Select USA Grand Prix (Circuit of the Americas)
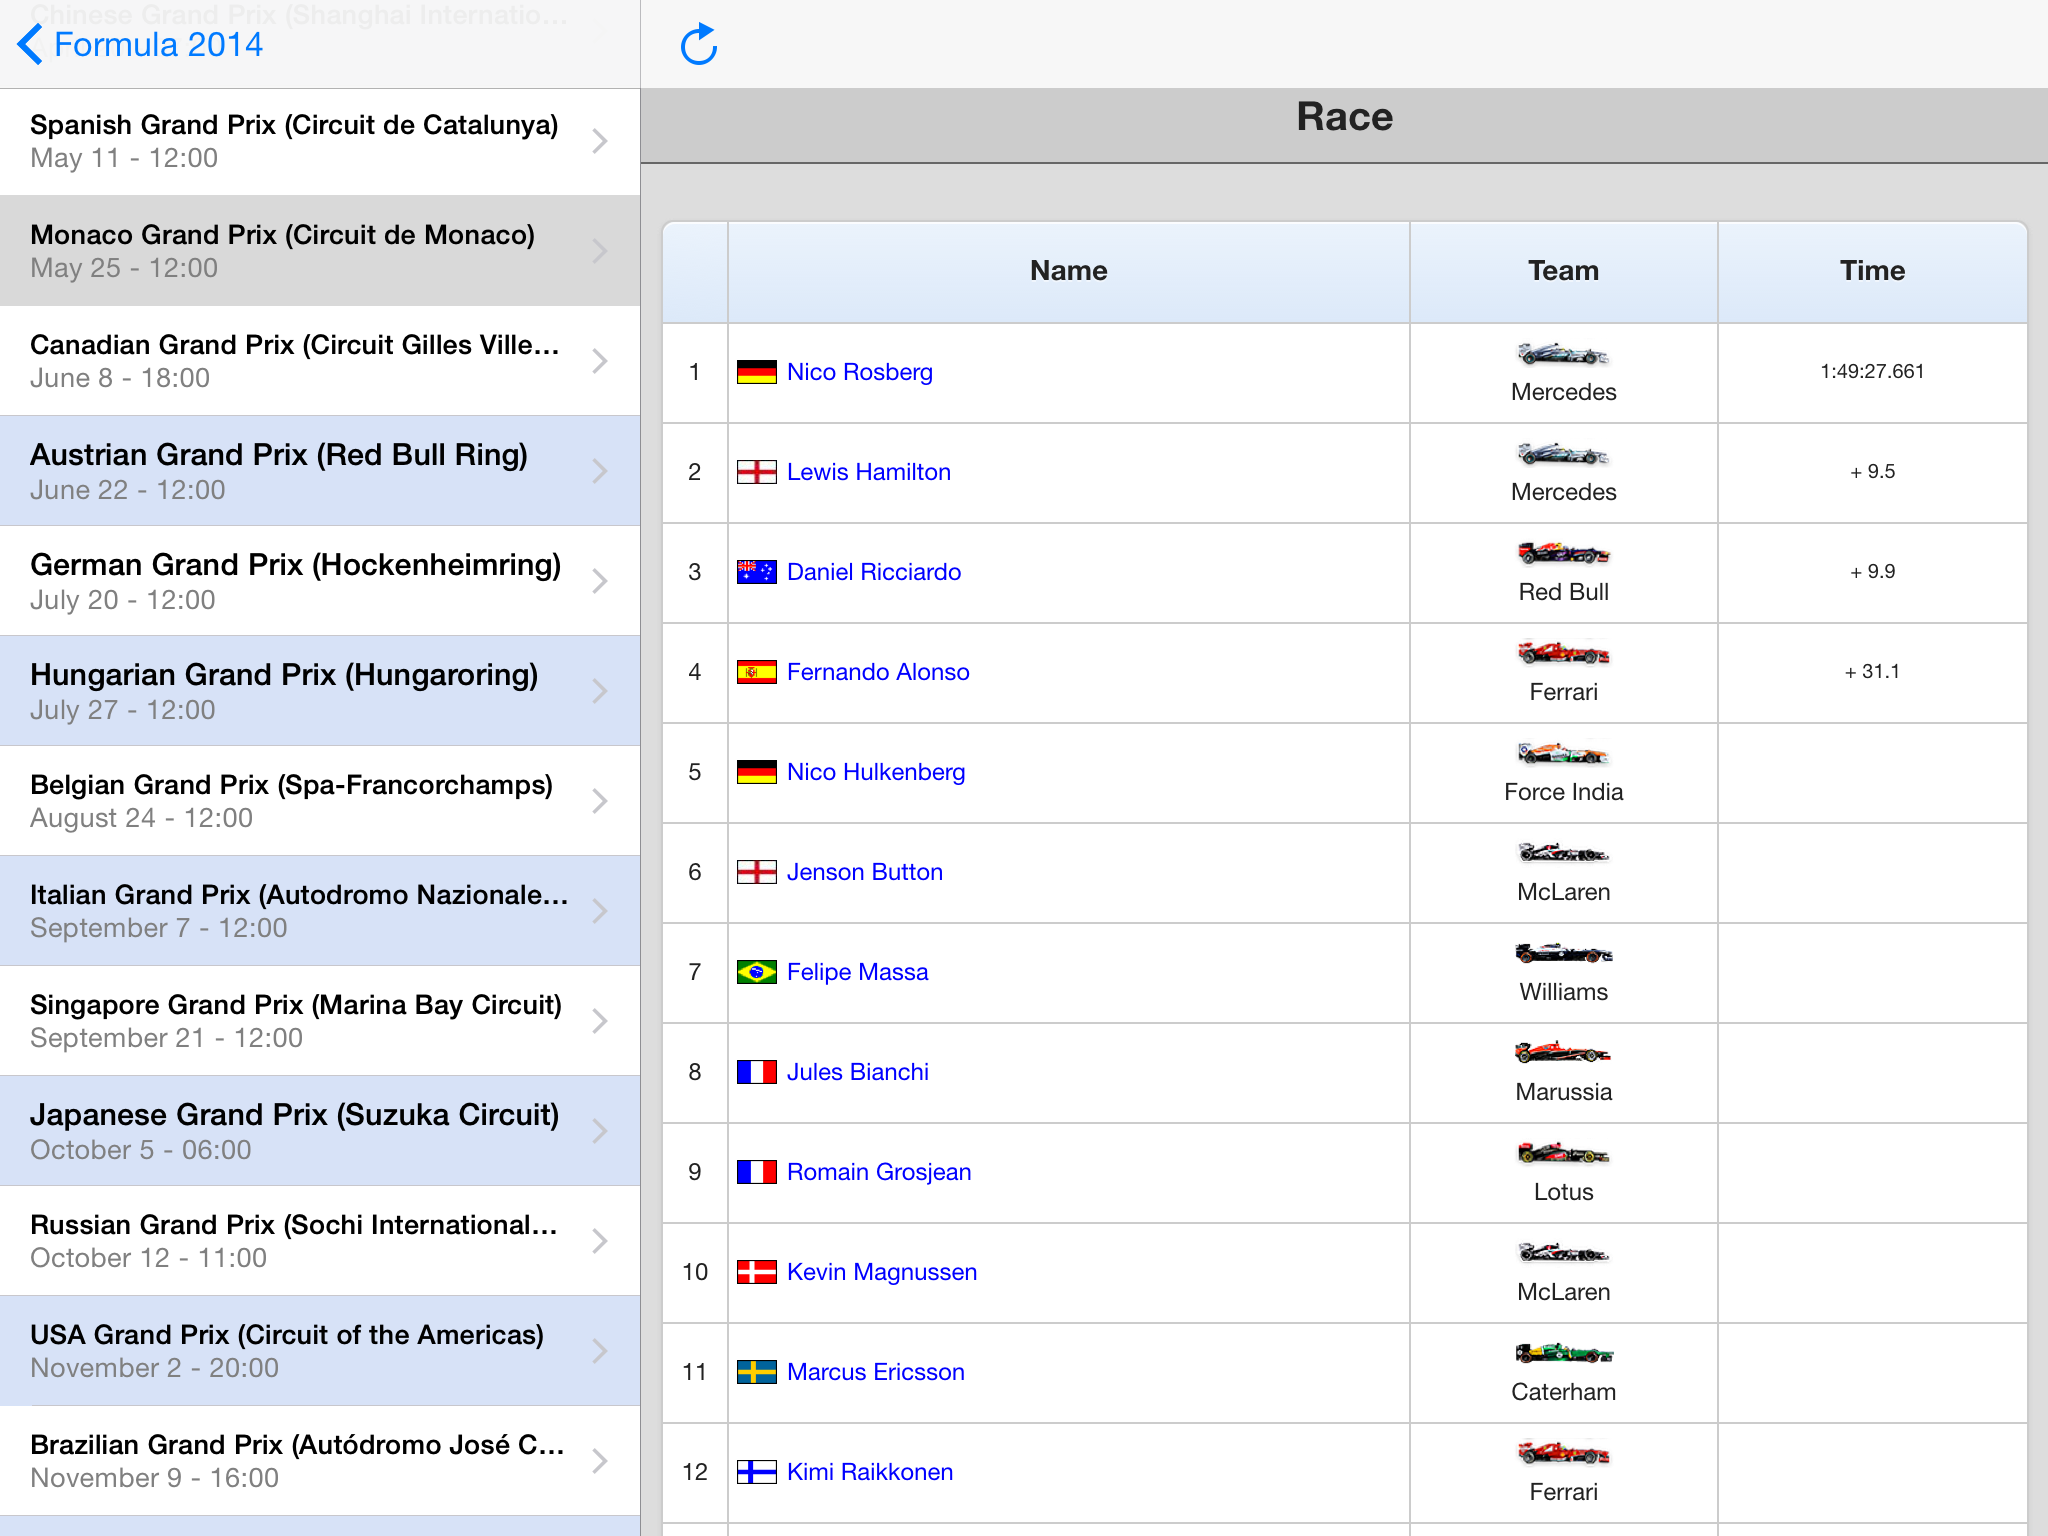The height and width of the screenshot is (1536, 2048). tap(320, 1351)
